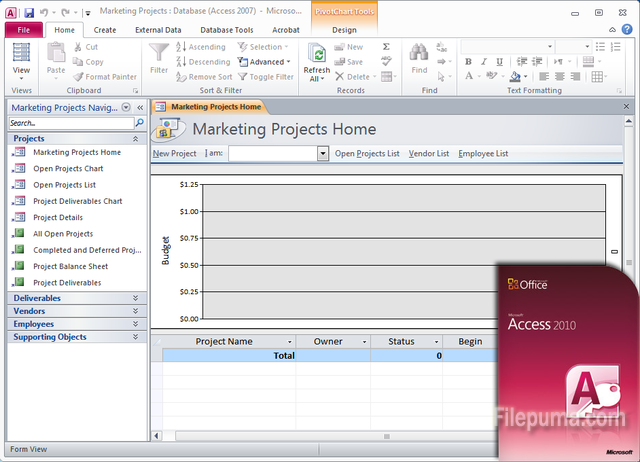The width and height of the screenshot is (640, 462).
Task: Click the navigation pane search magnifier
Action: (x=139, y=123)
